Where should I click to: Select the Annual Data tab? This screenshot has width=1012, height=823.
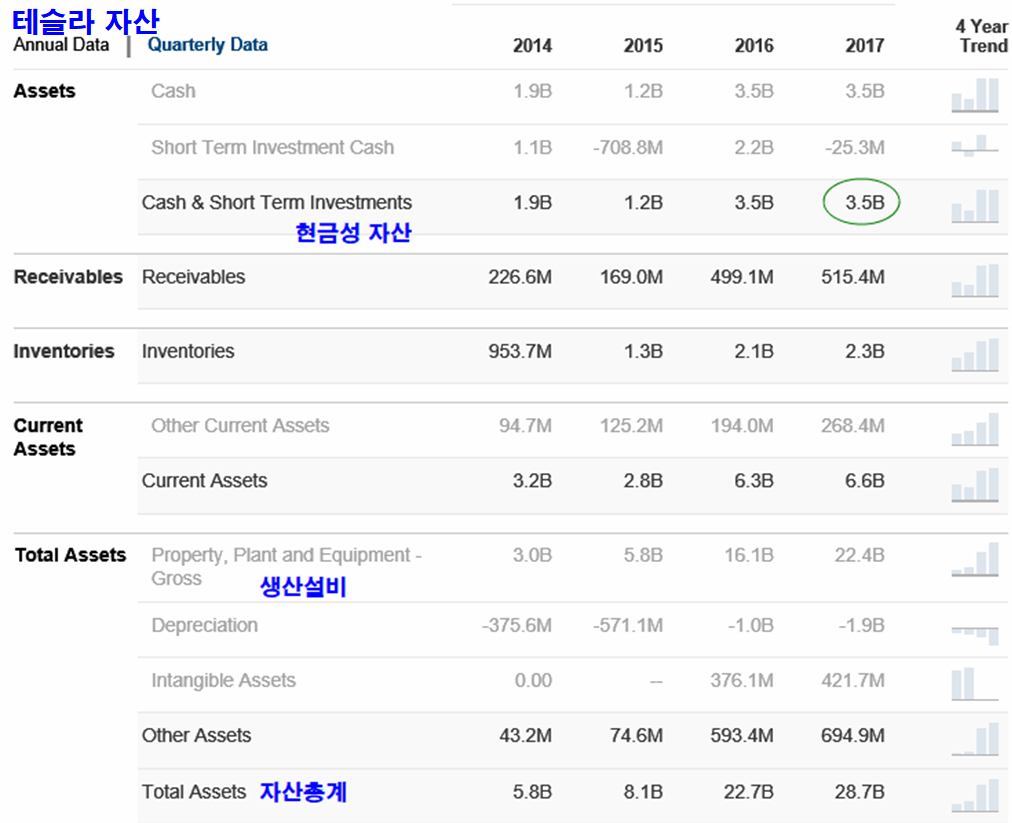61,44
